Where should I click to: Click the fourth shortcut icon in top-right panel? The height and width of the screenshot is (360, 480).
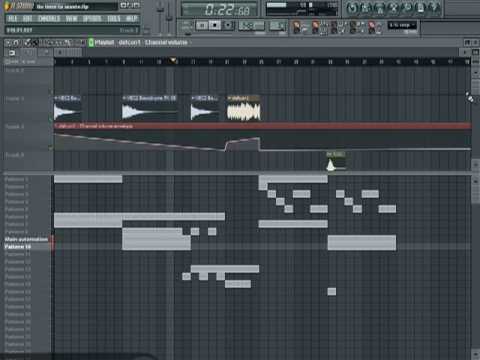(393, 8)
